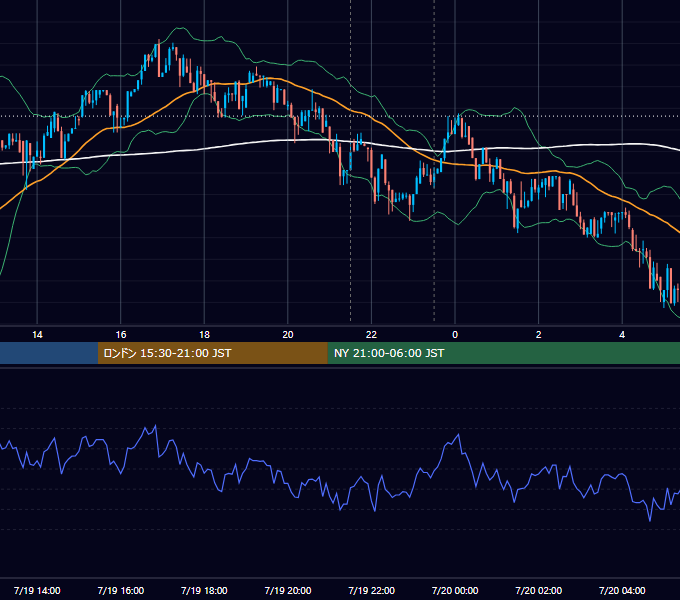Screen dimensions: 680x600
Task: Click the 7/19 18:00 date label
Action: 204,590
